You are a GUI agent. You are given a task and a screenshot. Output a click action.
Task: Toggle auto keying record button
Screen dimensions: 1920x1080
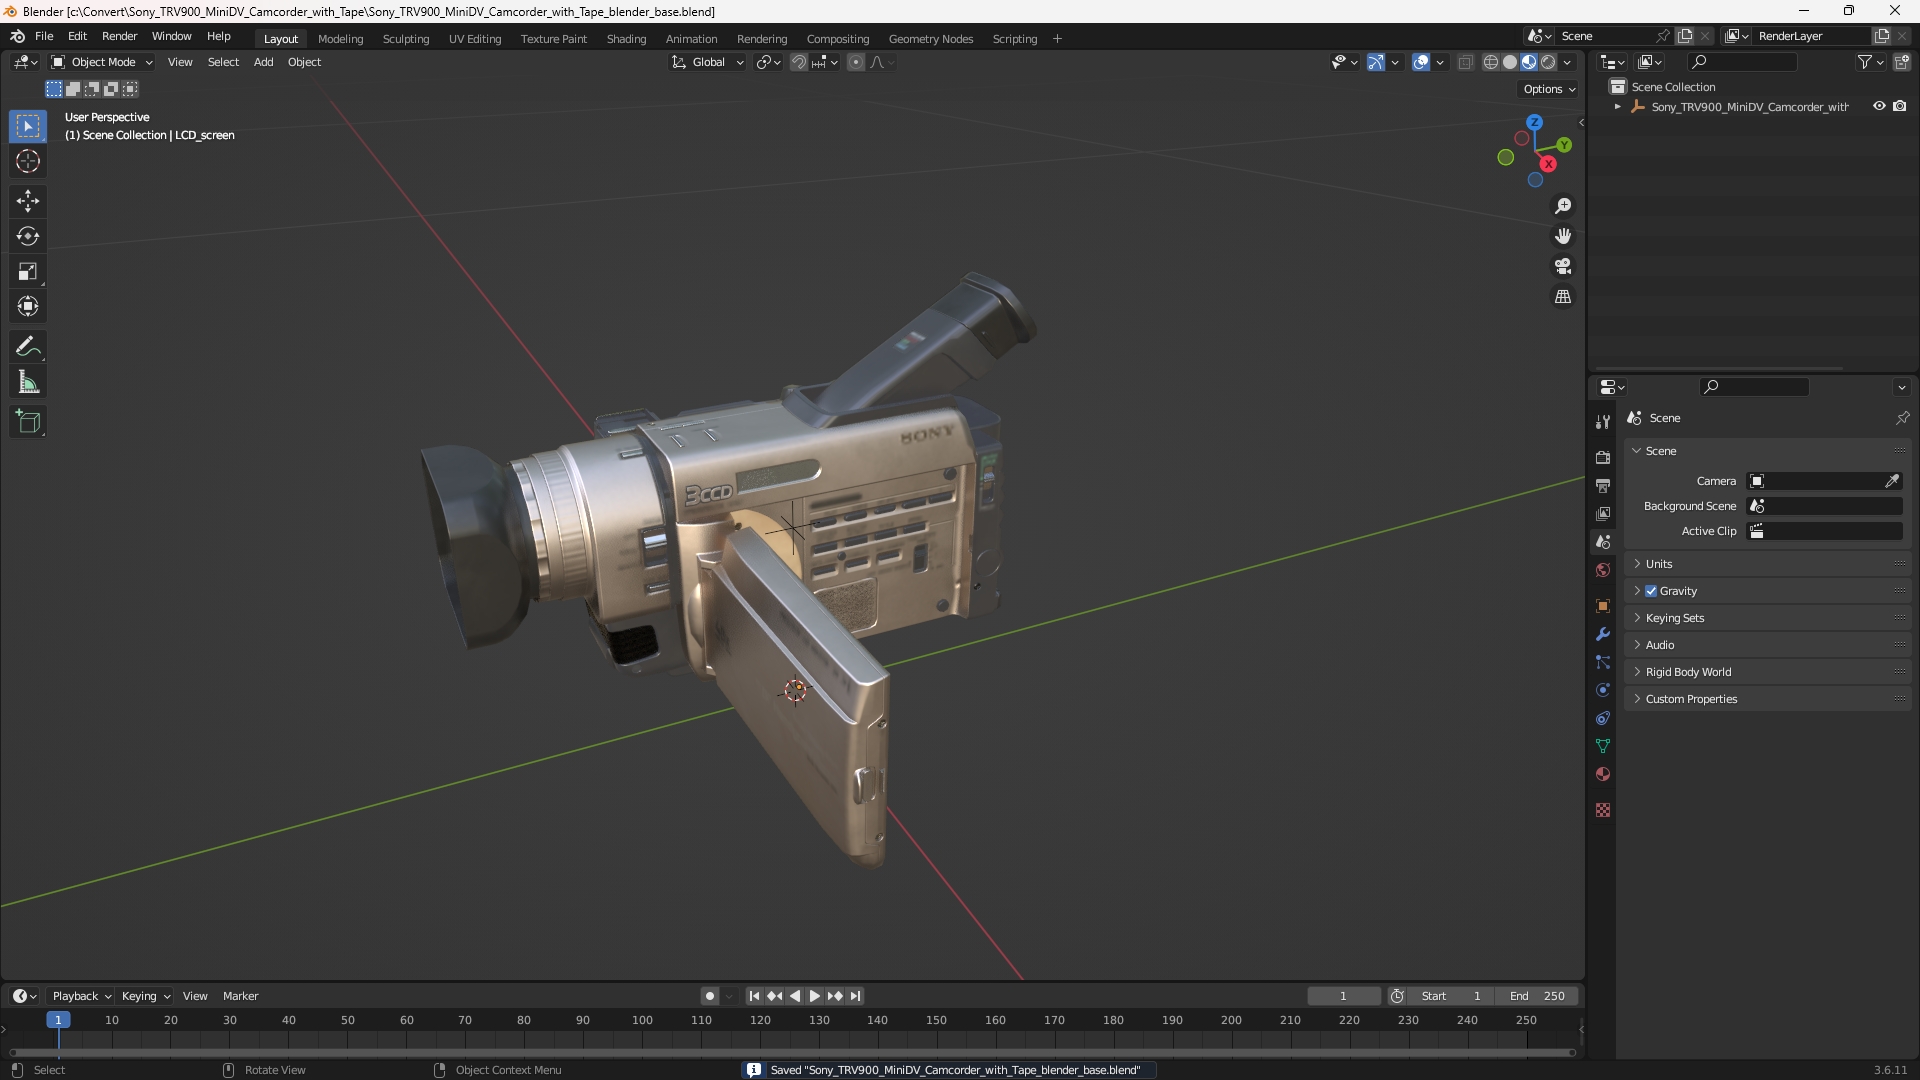pos(709,996)
